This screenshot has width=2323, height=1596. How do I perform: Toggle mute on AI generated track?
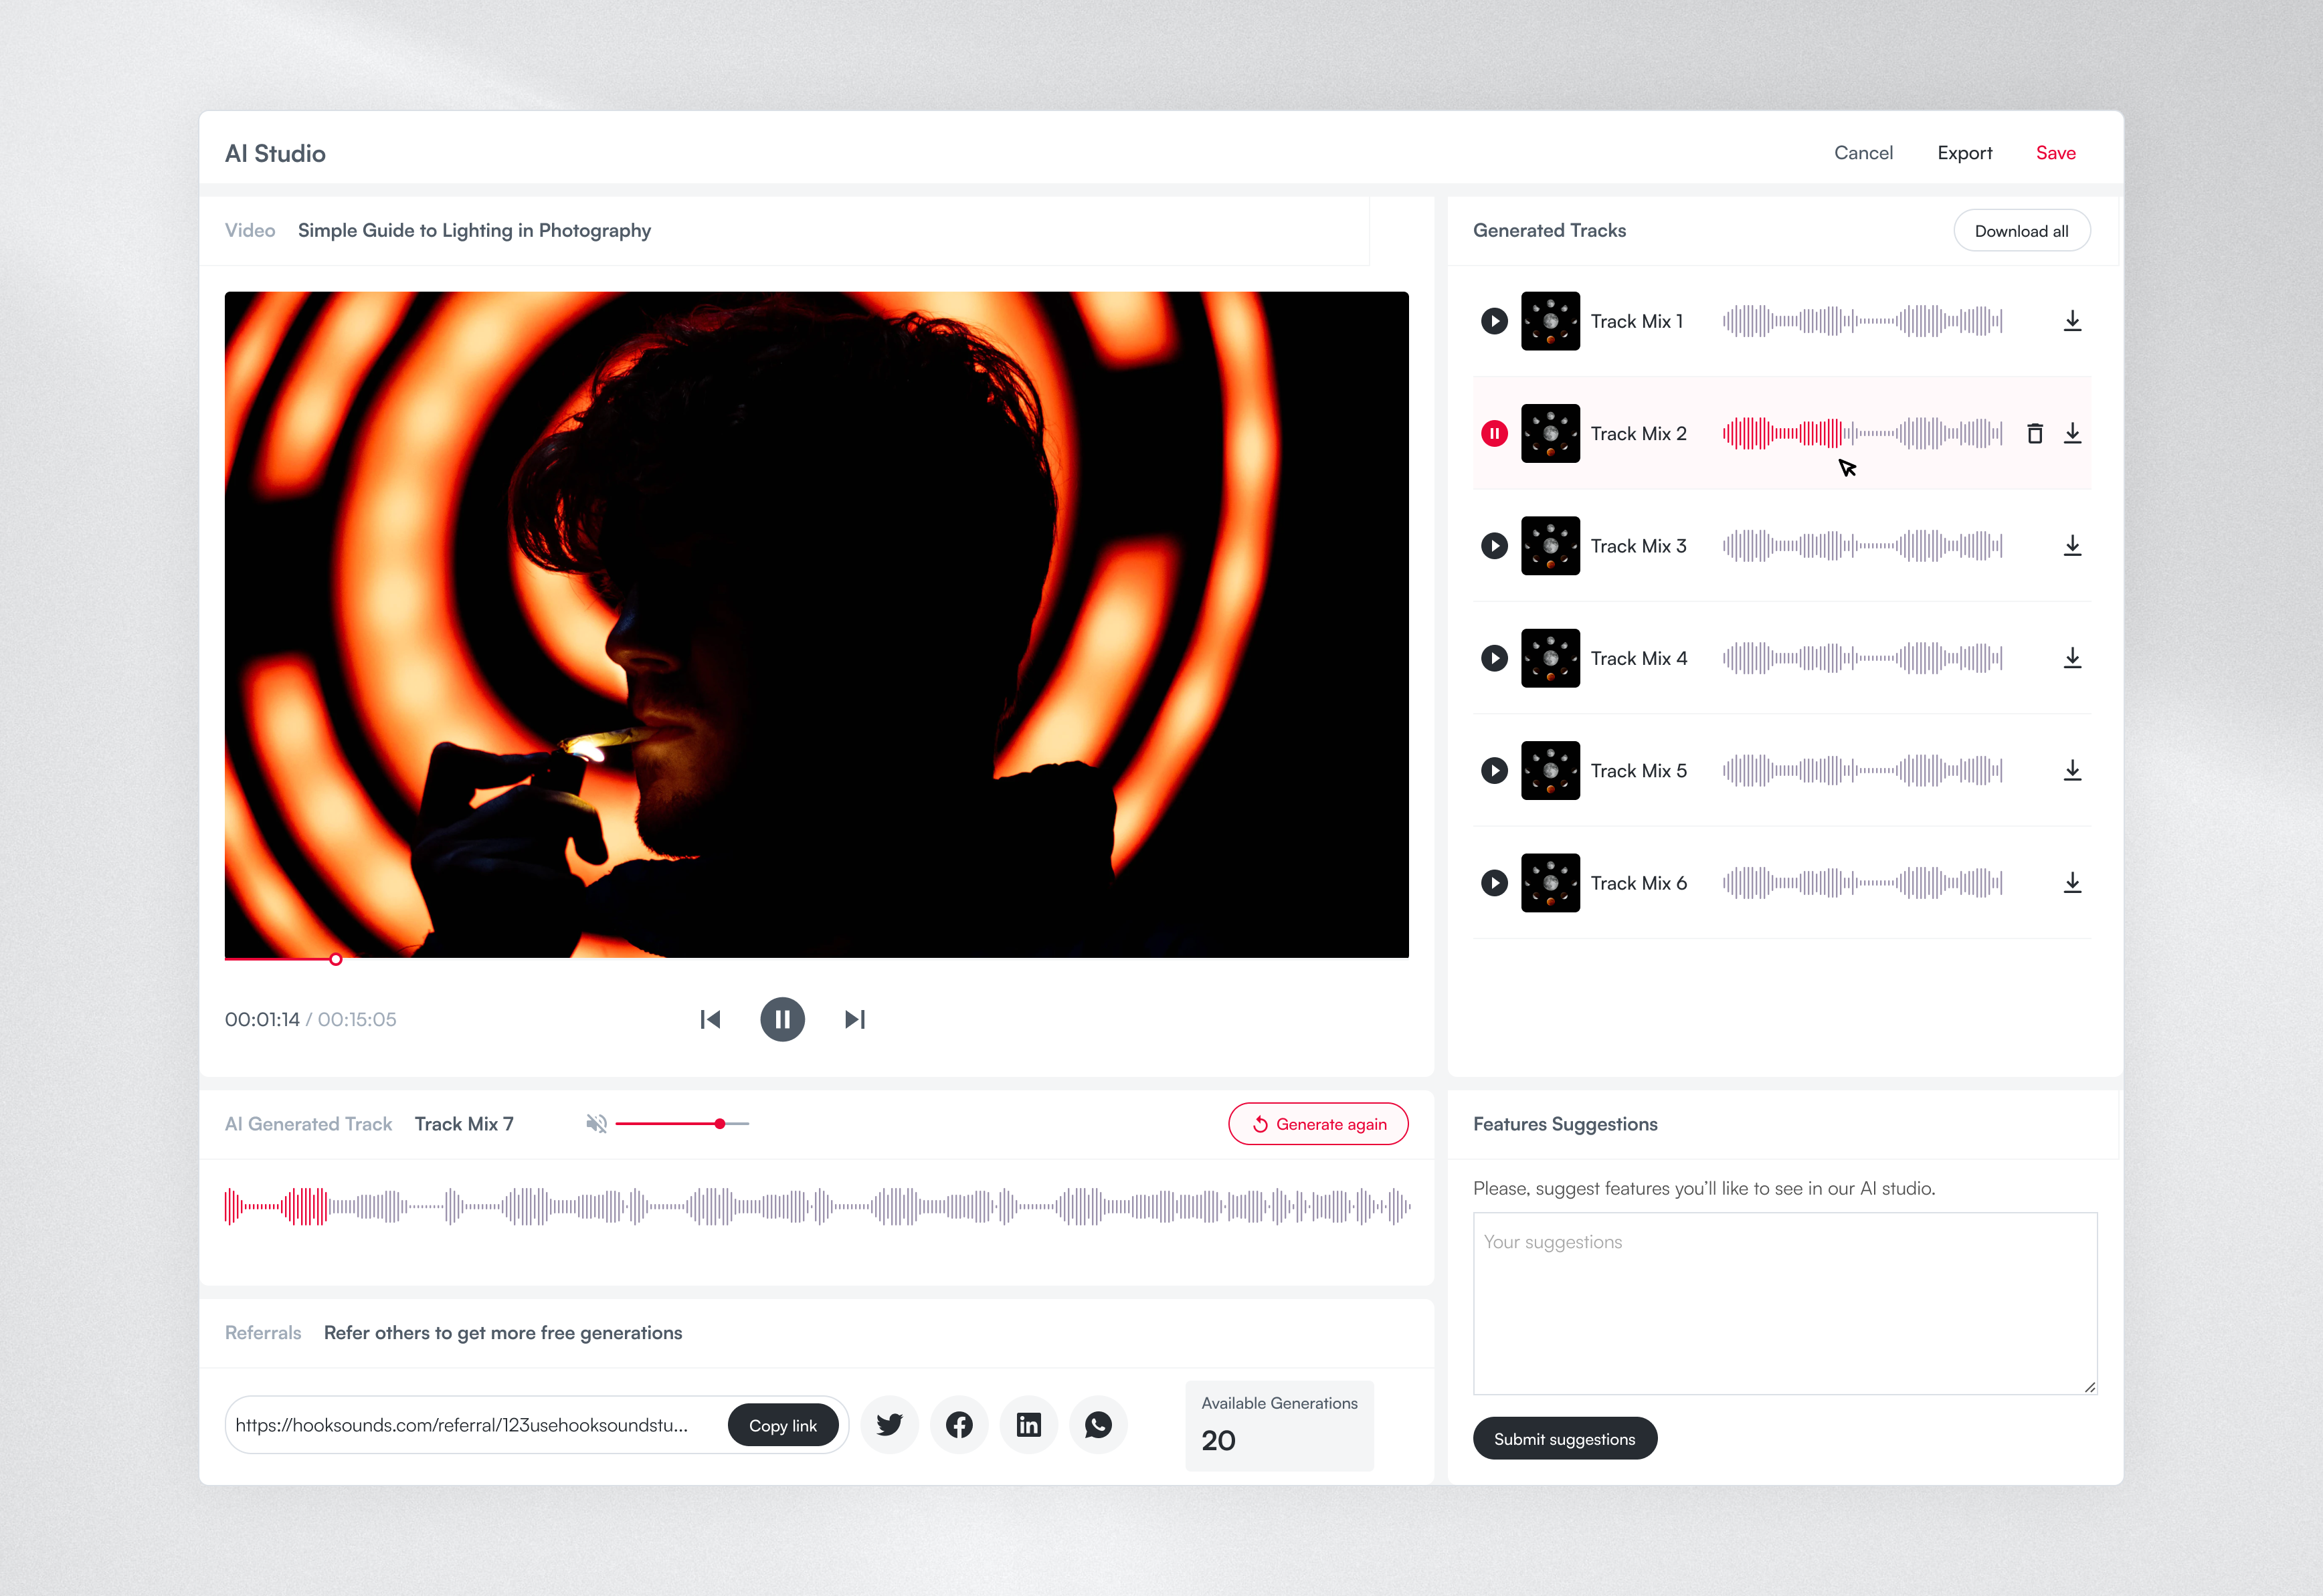pos(596,1124)
